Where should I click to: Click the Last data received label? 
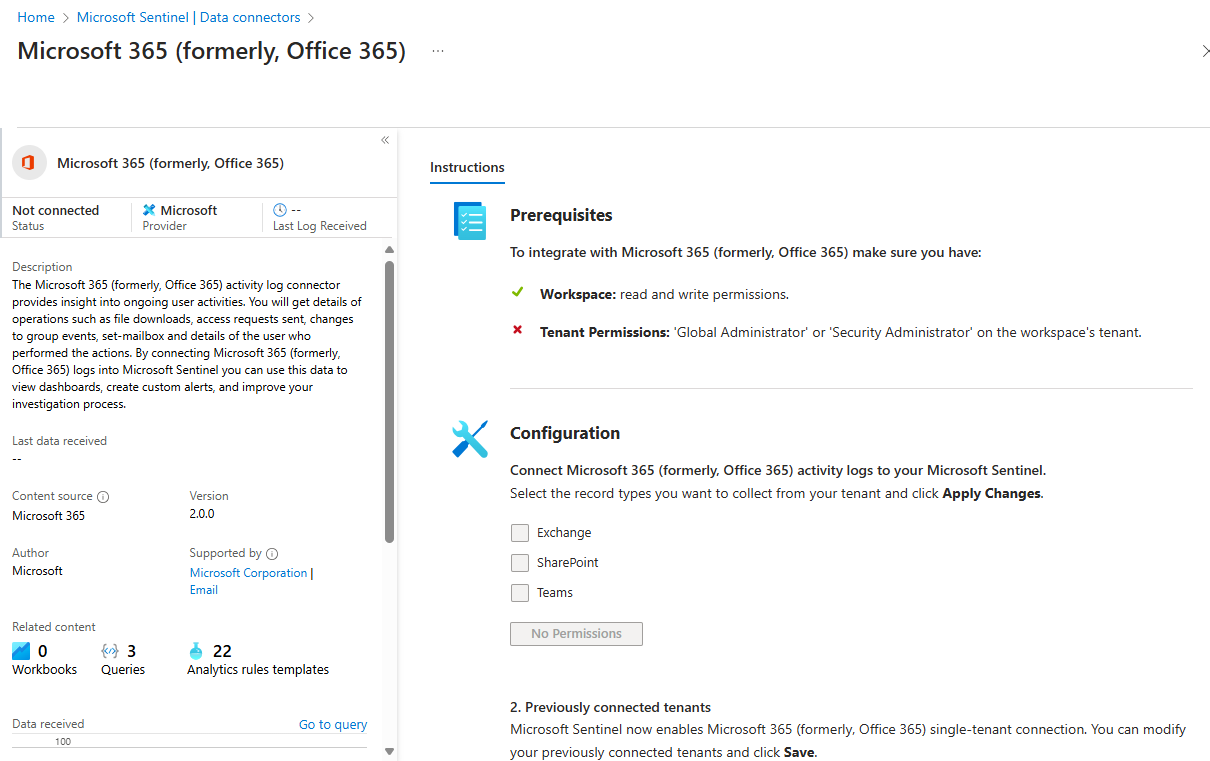coord(59,441)
